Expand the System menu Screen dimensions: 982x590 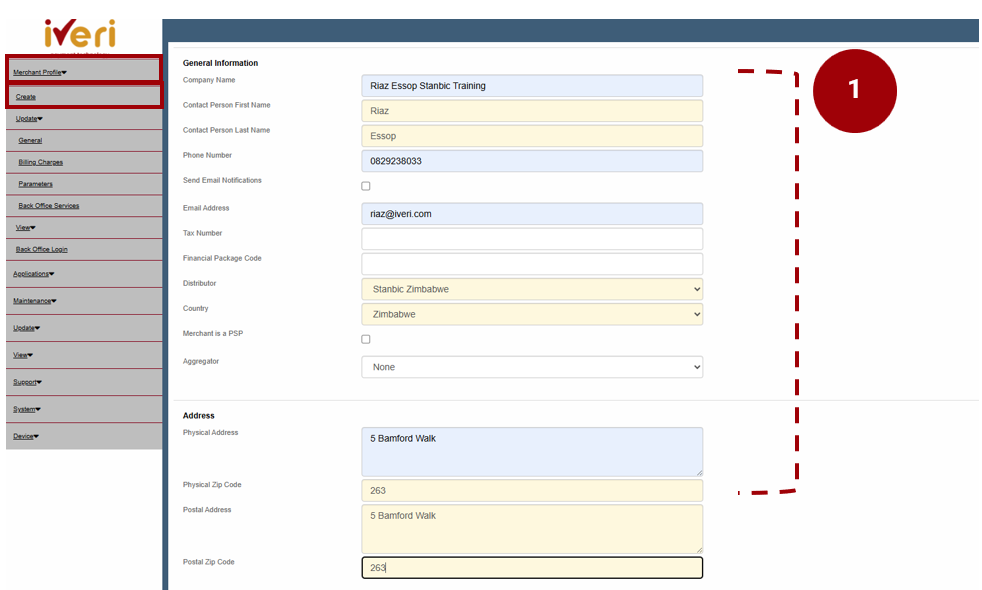click(27, 410)
